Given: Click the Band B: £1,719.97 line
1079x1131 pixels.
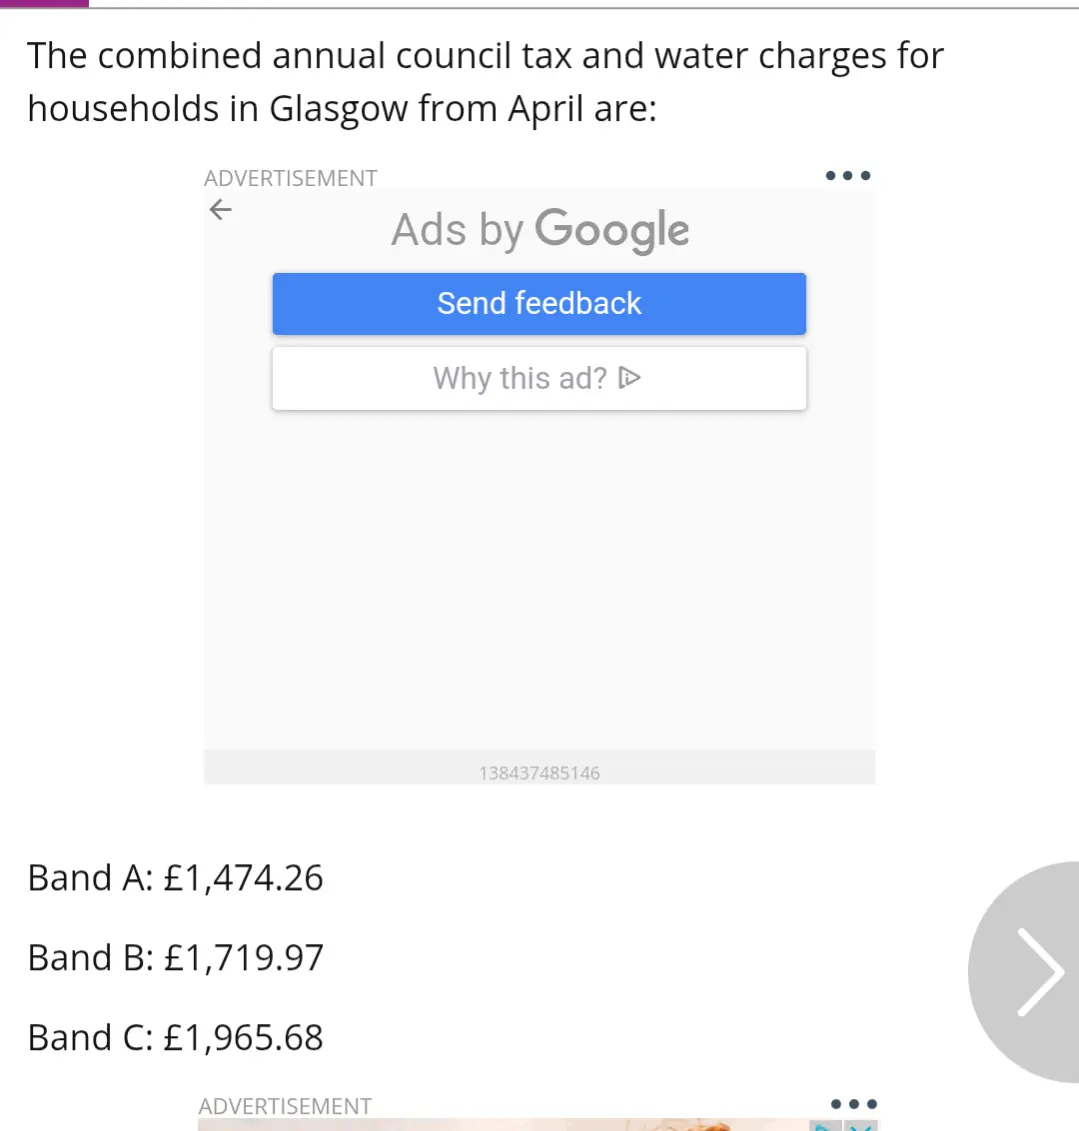Looking at the screenshot, I should (175, 958).
